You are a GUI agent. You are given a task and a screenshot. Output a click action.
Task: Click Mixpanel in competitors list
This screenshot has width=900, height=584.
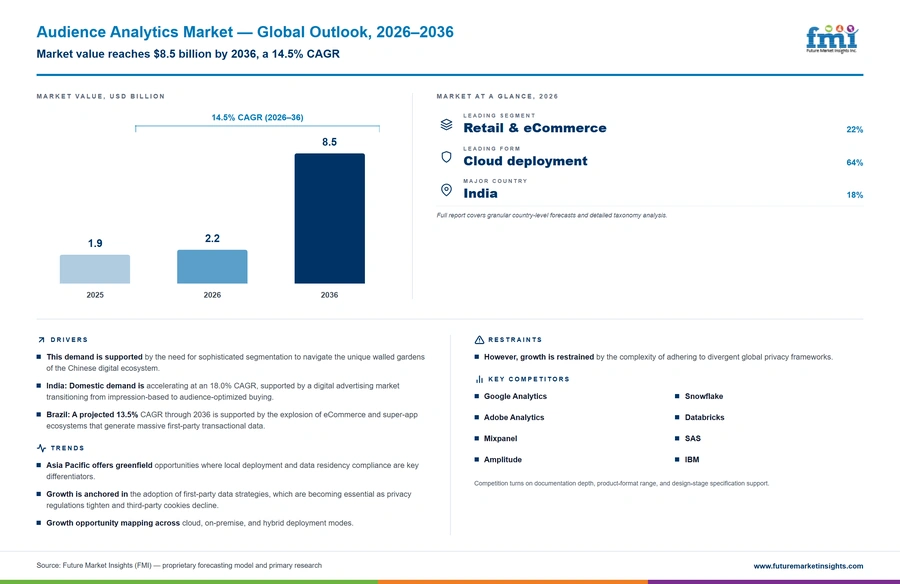[x=500, y=439]
